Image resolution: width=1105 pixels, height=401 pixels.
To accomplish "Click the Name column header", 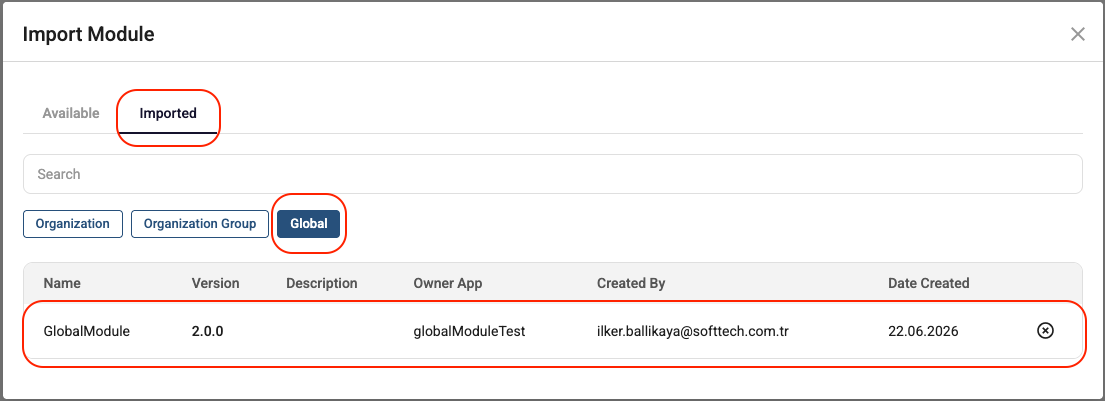I will point(62,283).
